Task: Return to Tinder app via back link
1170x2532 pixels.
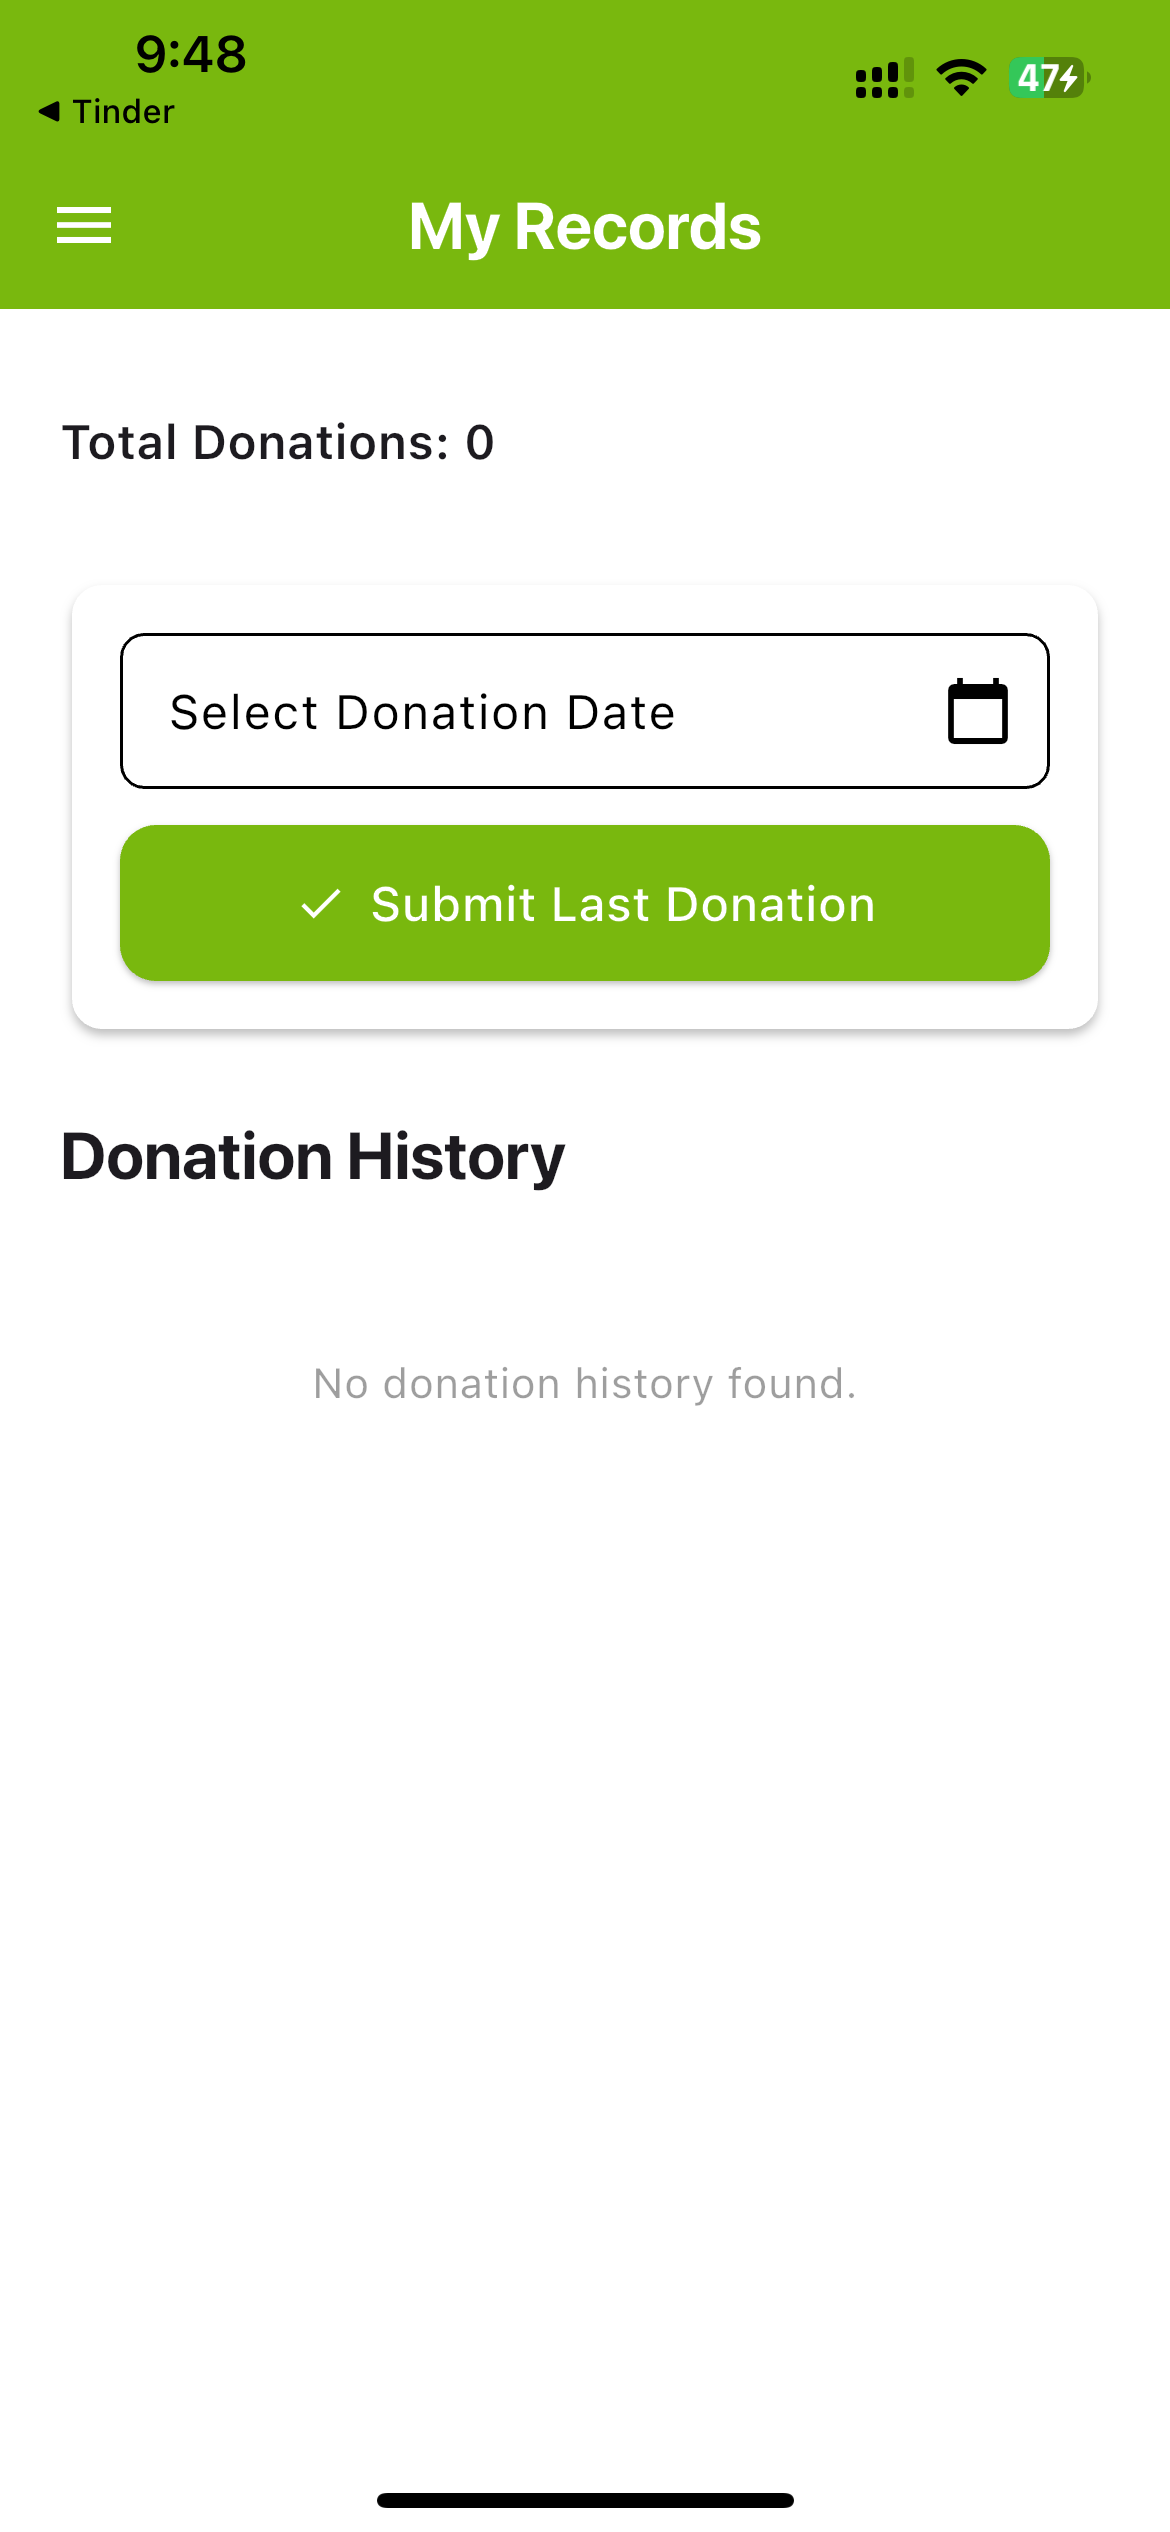Action: pos(107,111)
